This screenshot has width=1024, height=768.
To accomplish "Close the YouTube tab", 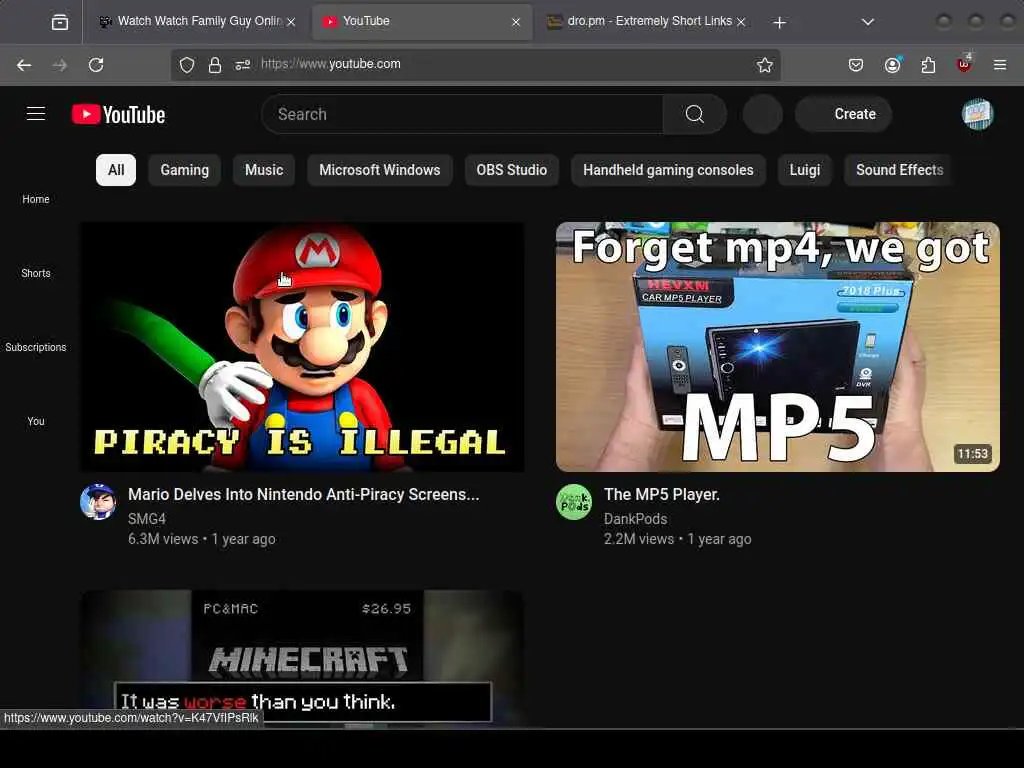I will pos(516,22).
